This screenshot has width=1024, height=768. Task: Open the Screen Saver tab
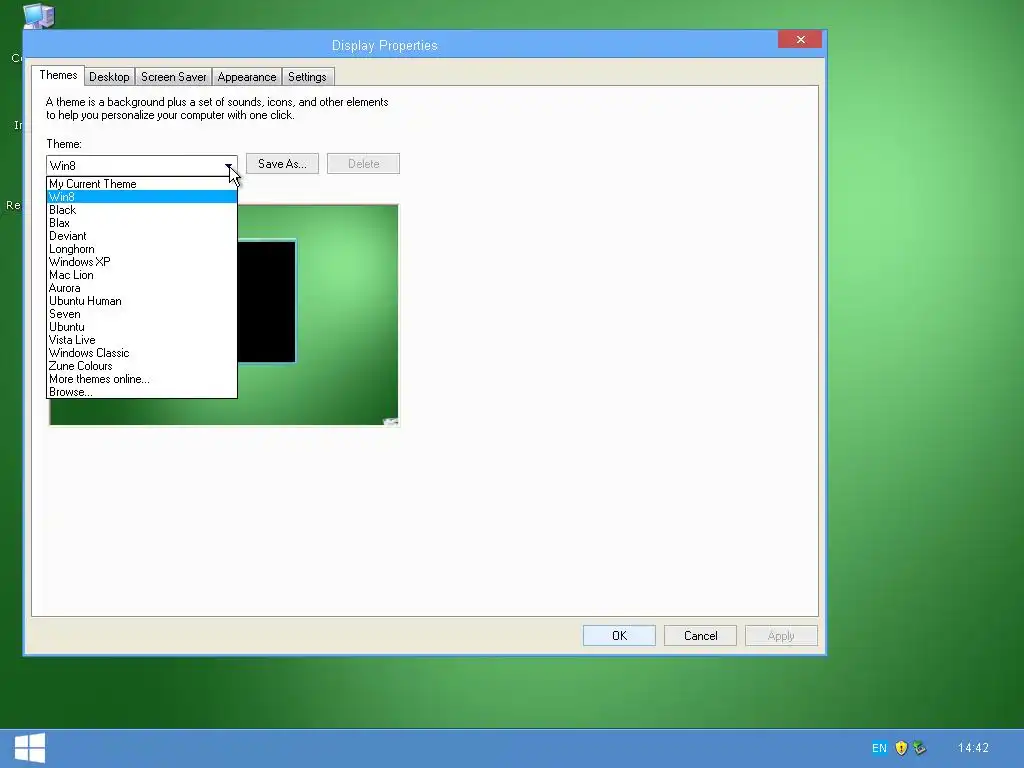[x=174, y=77]
